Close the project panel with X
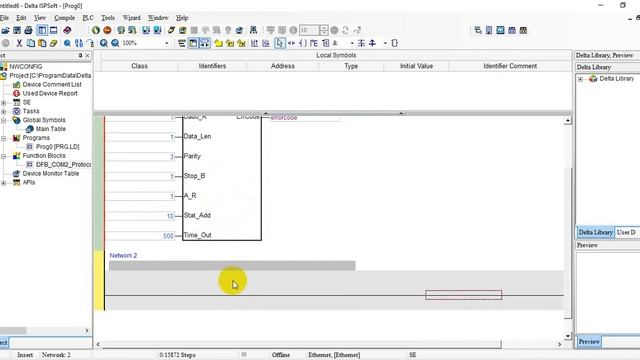 [x=87, y=56]
